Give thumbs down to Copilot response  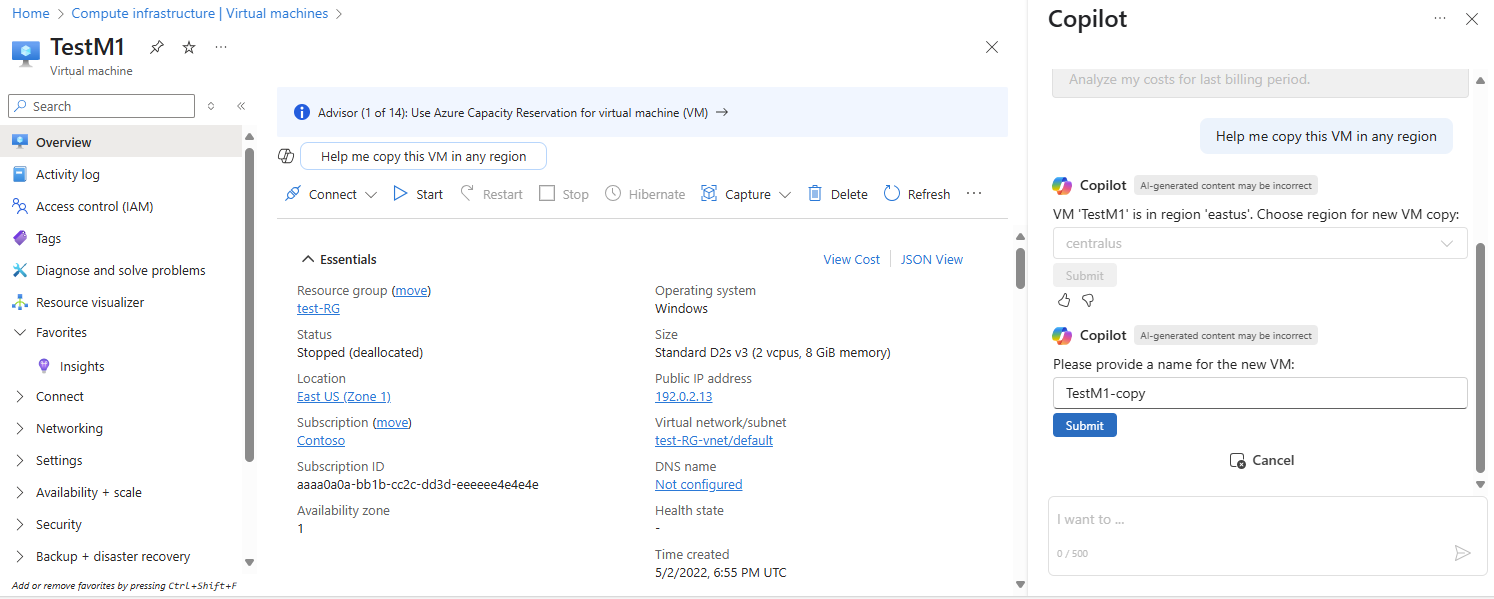tap(1088, 300)
